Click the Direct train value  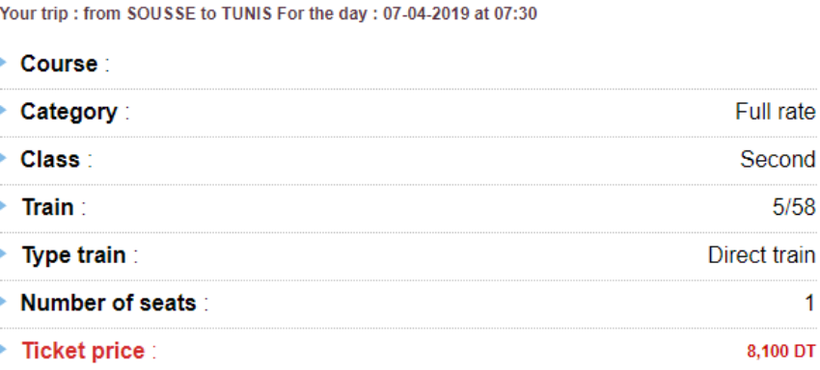pyautogui.click(x=761, y=255)
